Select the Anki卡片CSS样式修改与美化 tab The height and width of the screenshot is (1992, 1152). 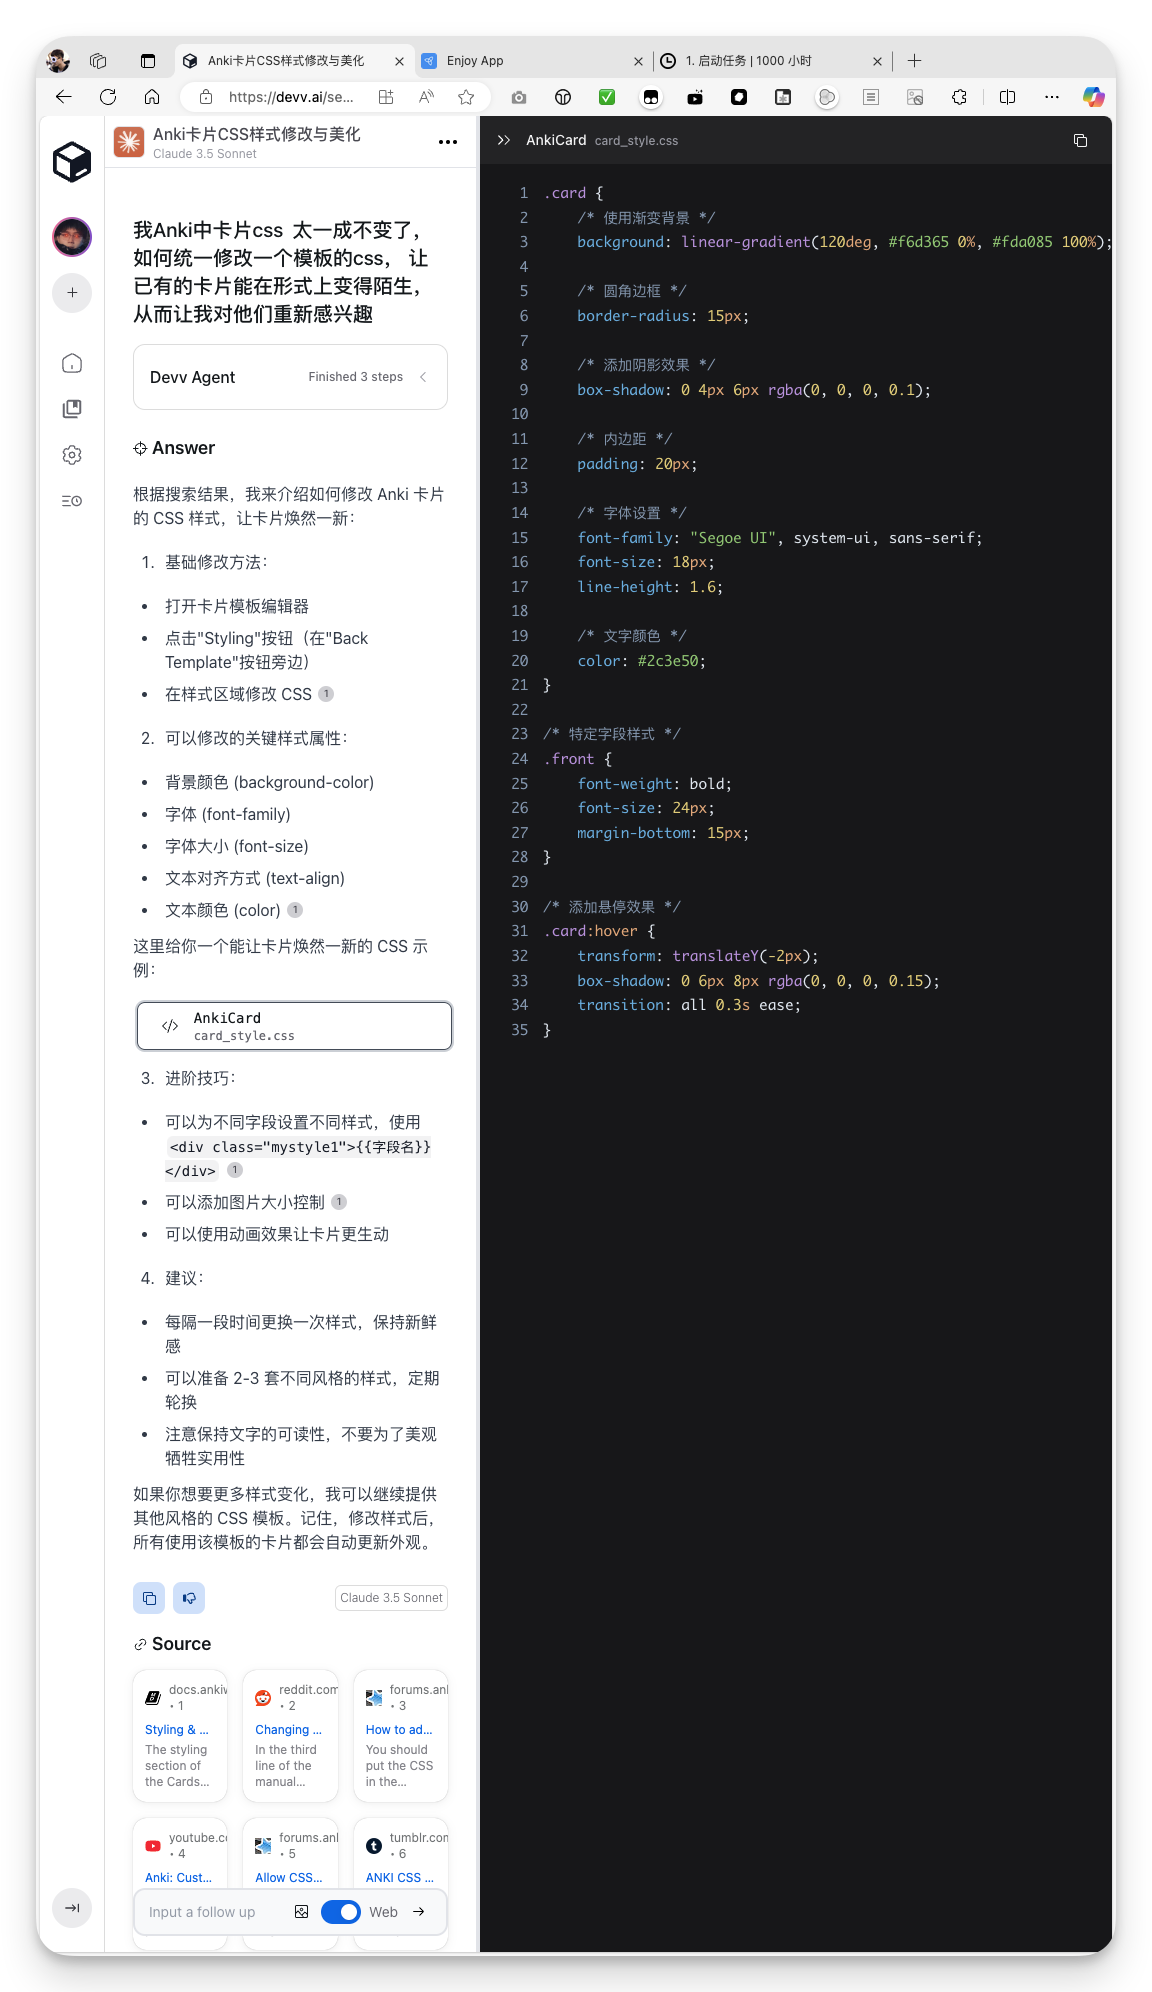point(293,61)
